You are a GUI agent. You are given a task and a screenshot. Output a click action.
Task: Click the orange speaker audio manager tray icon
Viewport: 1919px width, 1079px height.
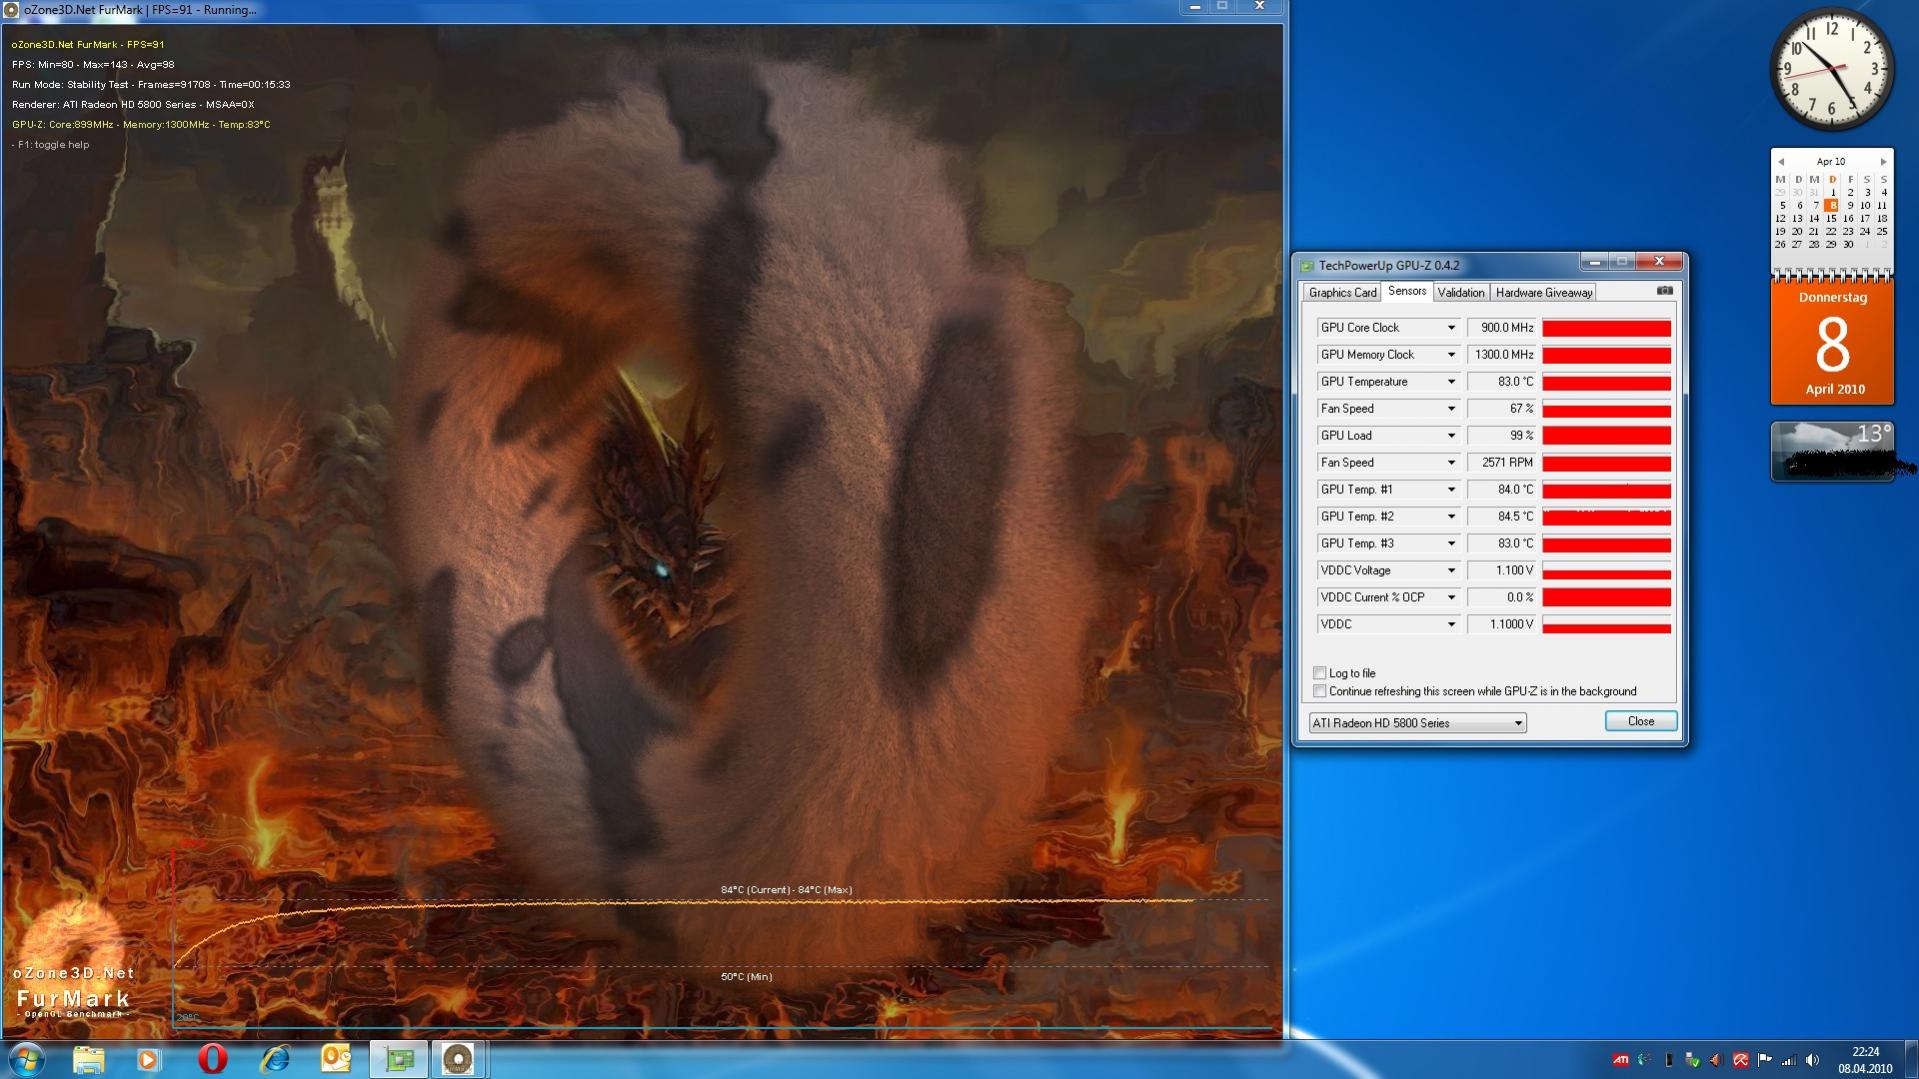[1716, 1060]
